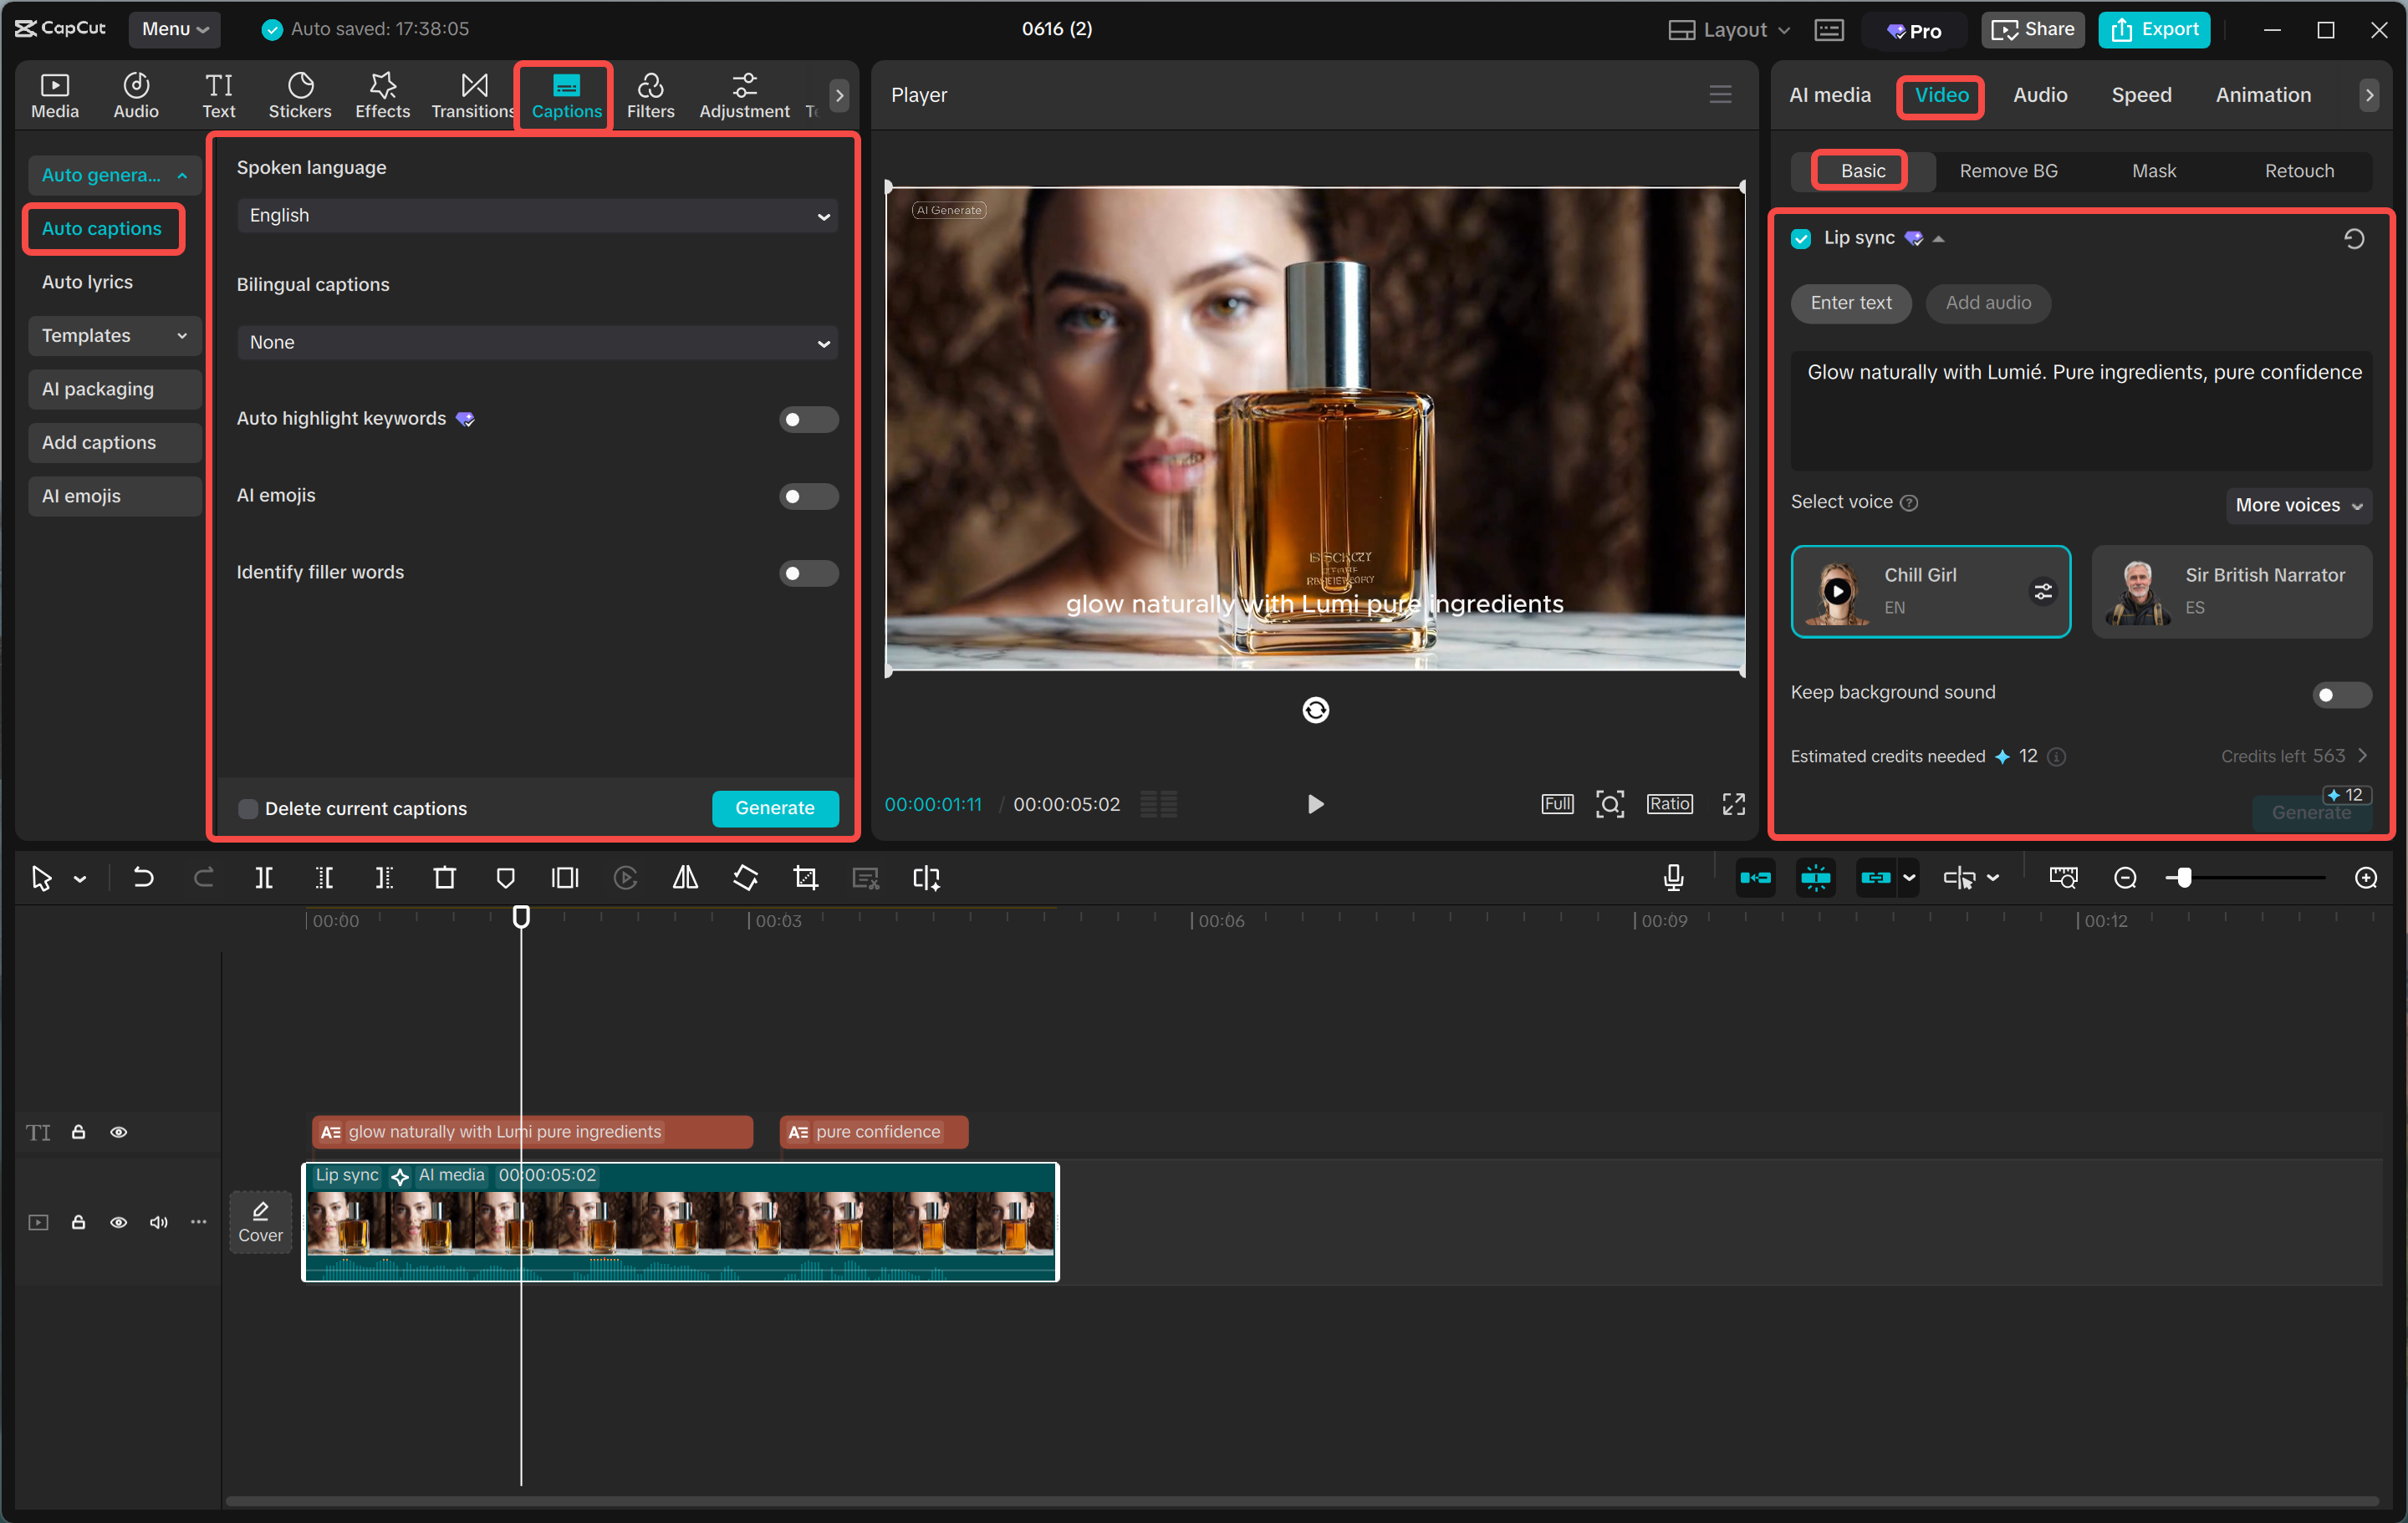Check the Delete current captions box
Image resolution: width=2408 pixels, height=1523 pixels.
(248, 808)
